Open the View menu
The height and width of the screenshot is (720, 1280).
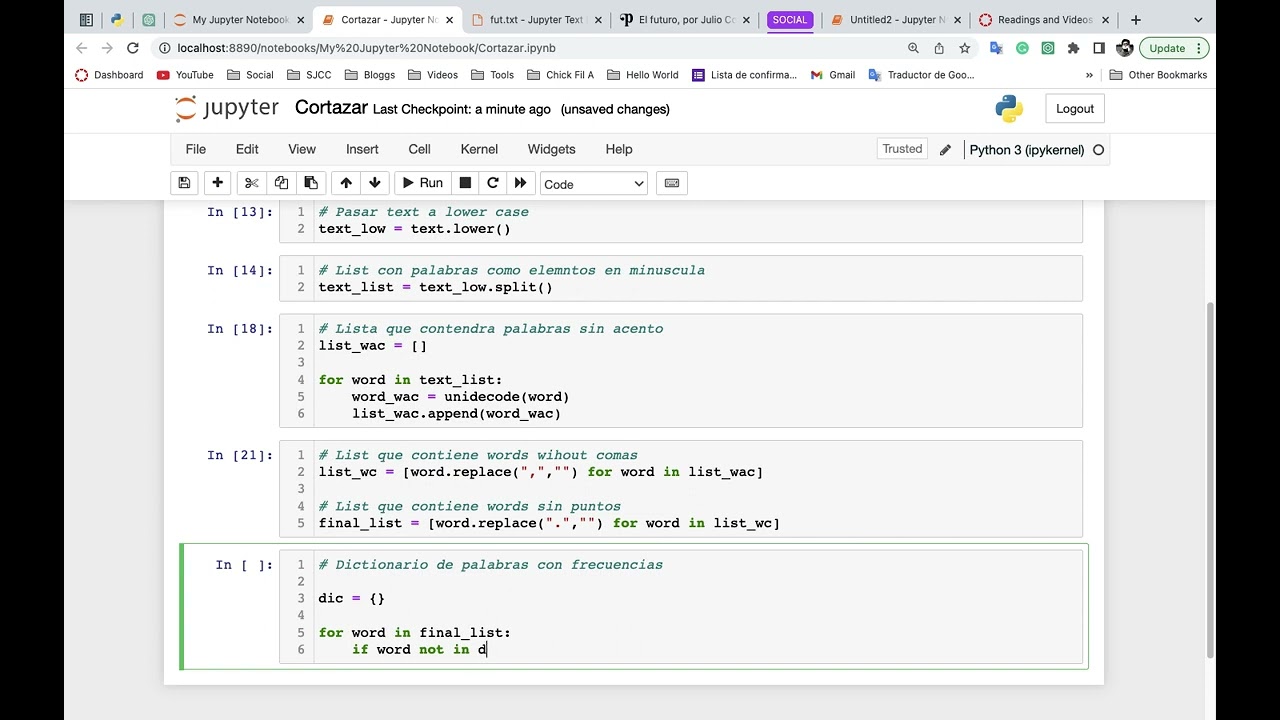pos(302,149)
